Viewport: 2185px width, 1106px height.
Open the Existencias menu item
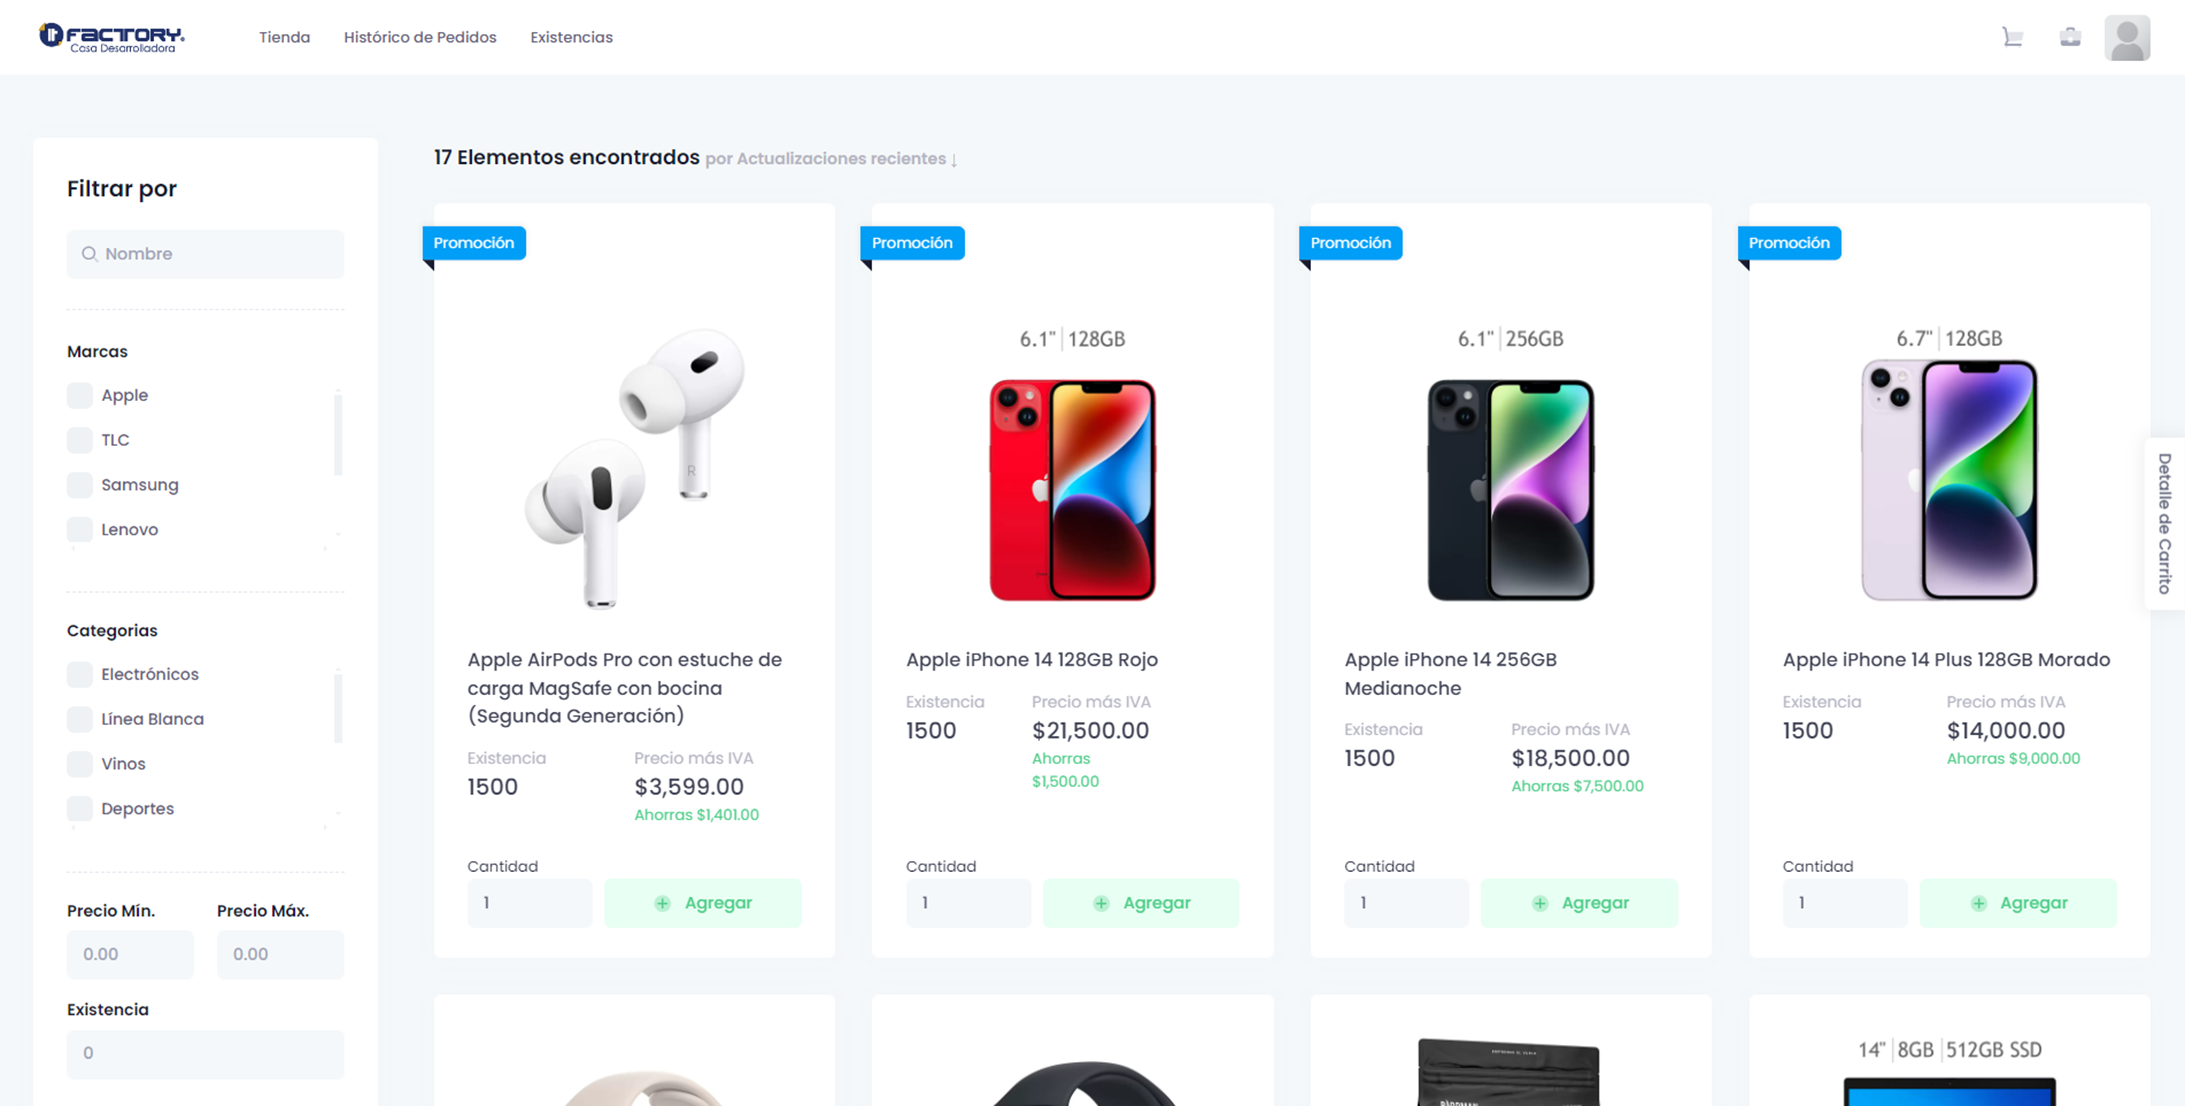(x=571, y=37)
